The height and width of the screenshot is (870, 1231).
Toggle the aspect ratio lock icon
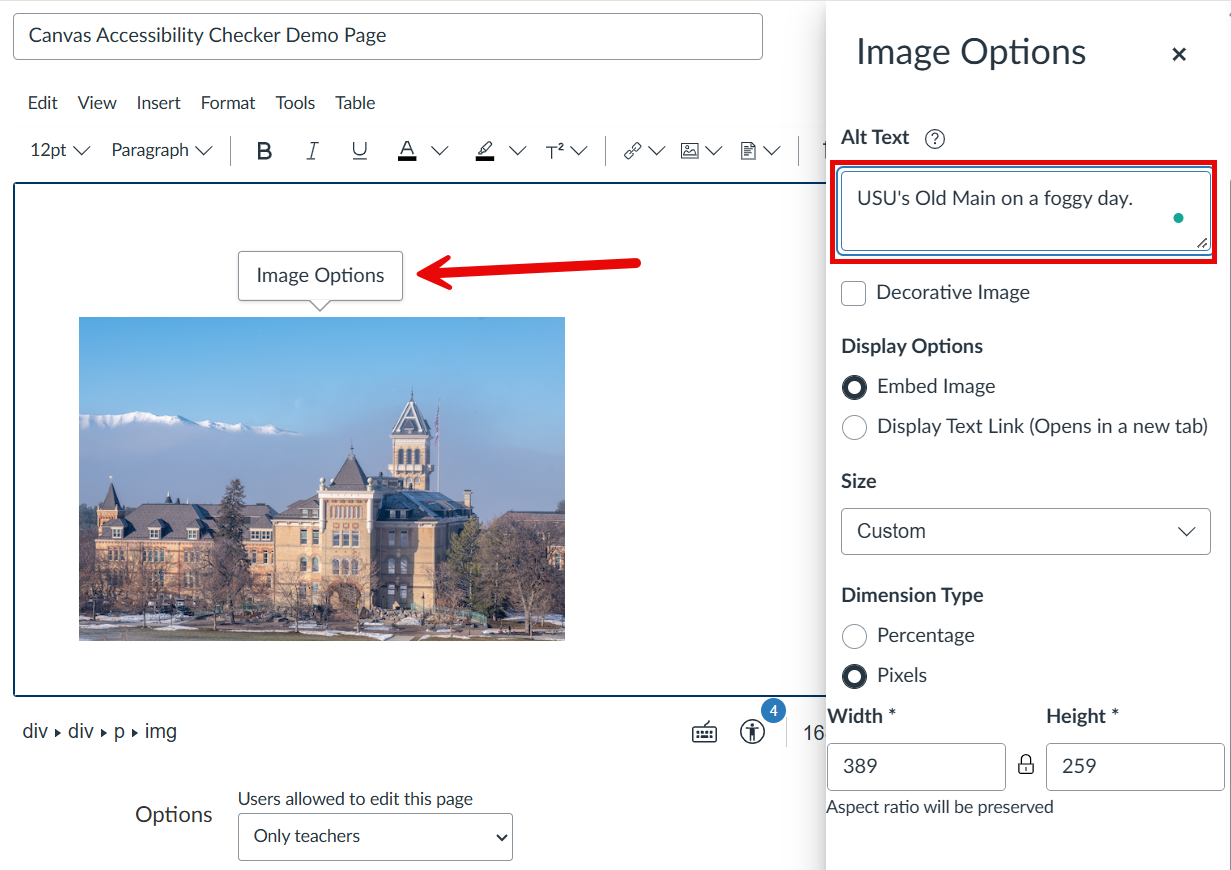1026,766
